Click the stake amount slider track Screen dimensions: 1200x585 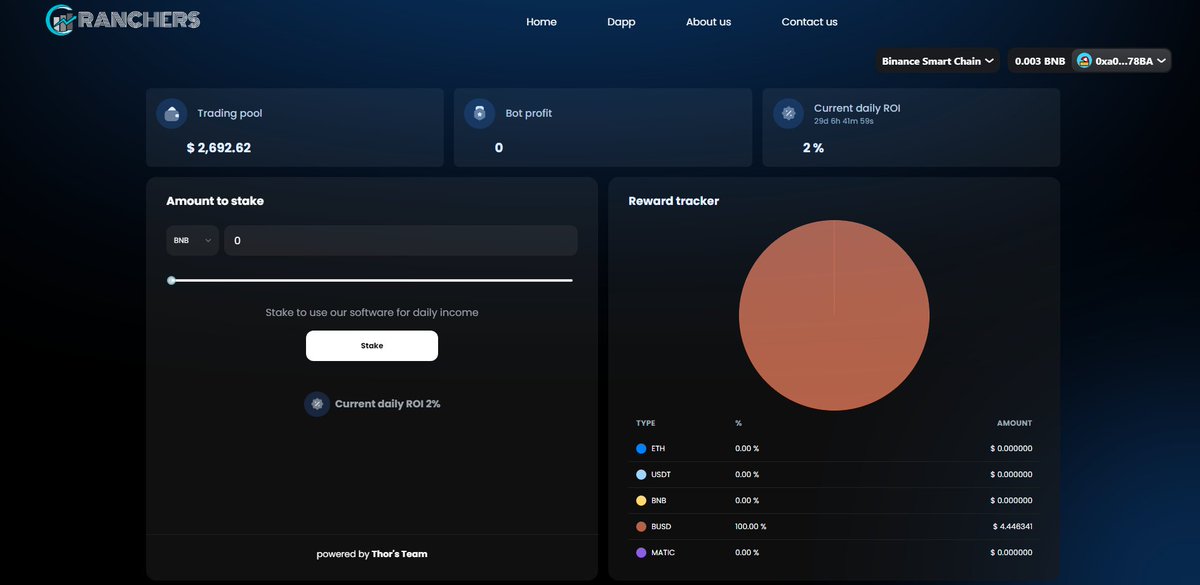(x=370, y=280)
